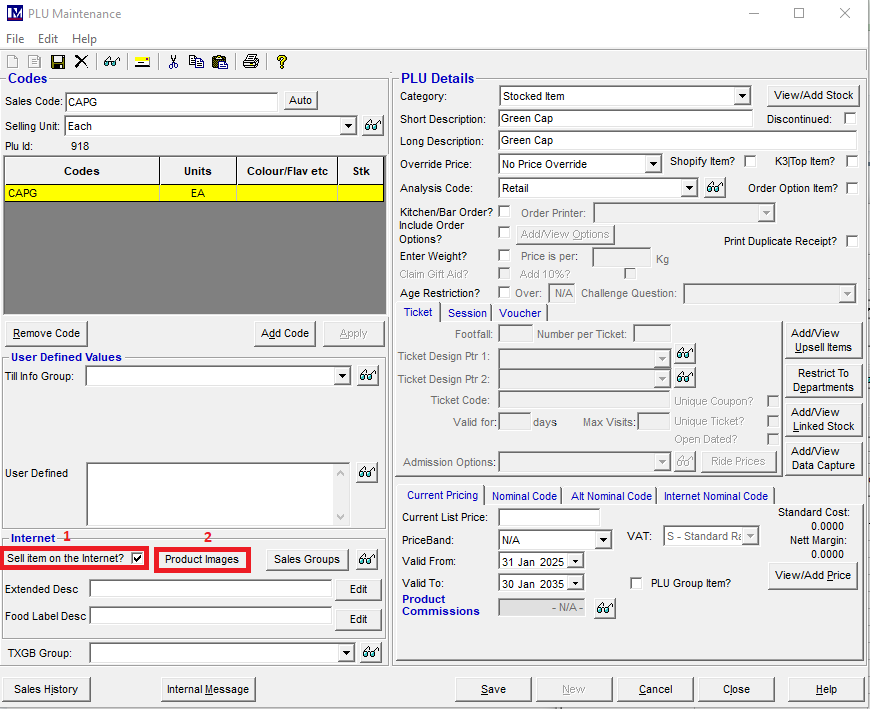This screenshot has width=870, height=709.
Task: Click the Product Images button
Action: pyautogui.click(x=202, y=559)
